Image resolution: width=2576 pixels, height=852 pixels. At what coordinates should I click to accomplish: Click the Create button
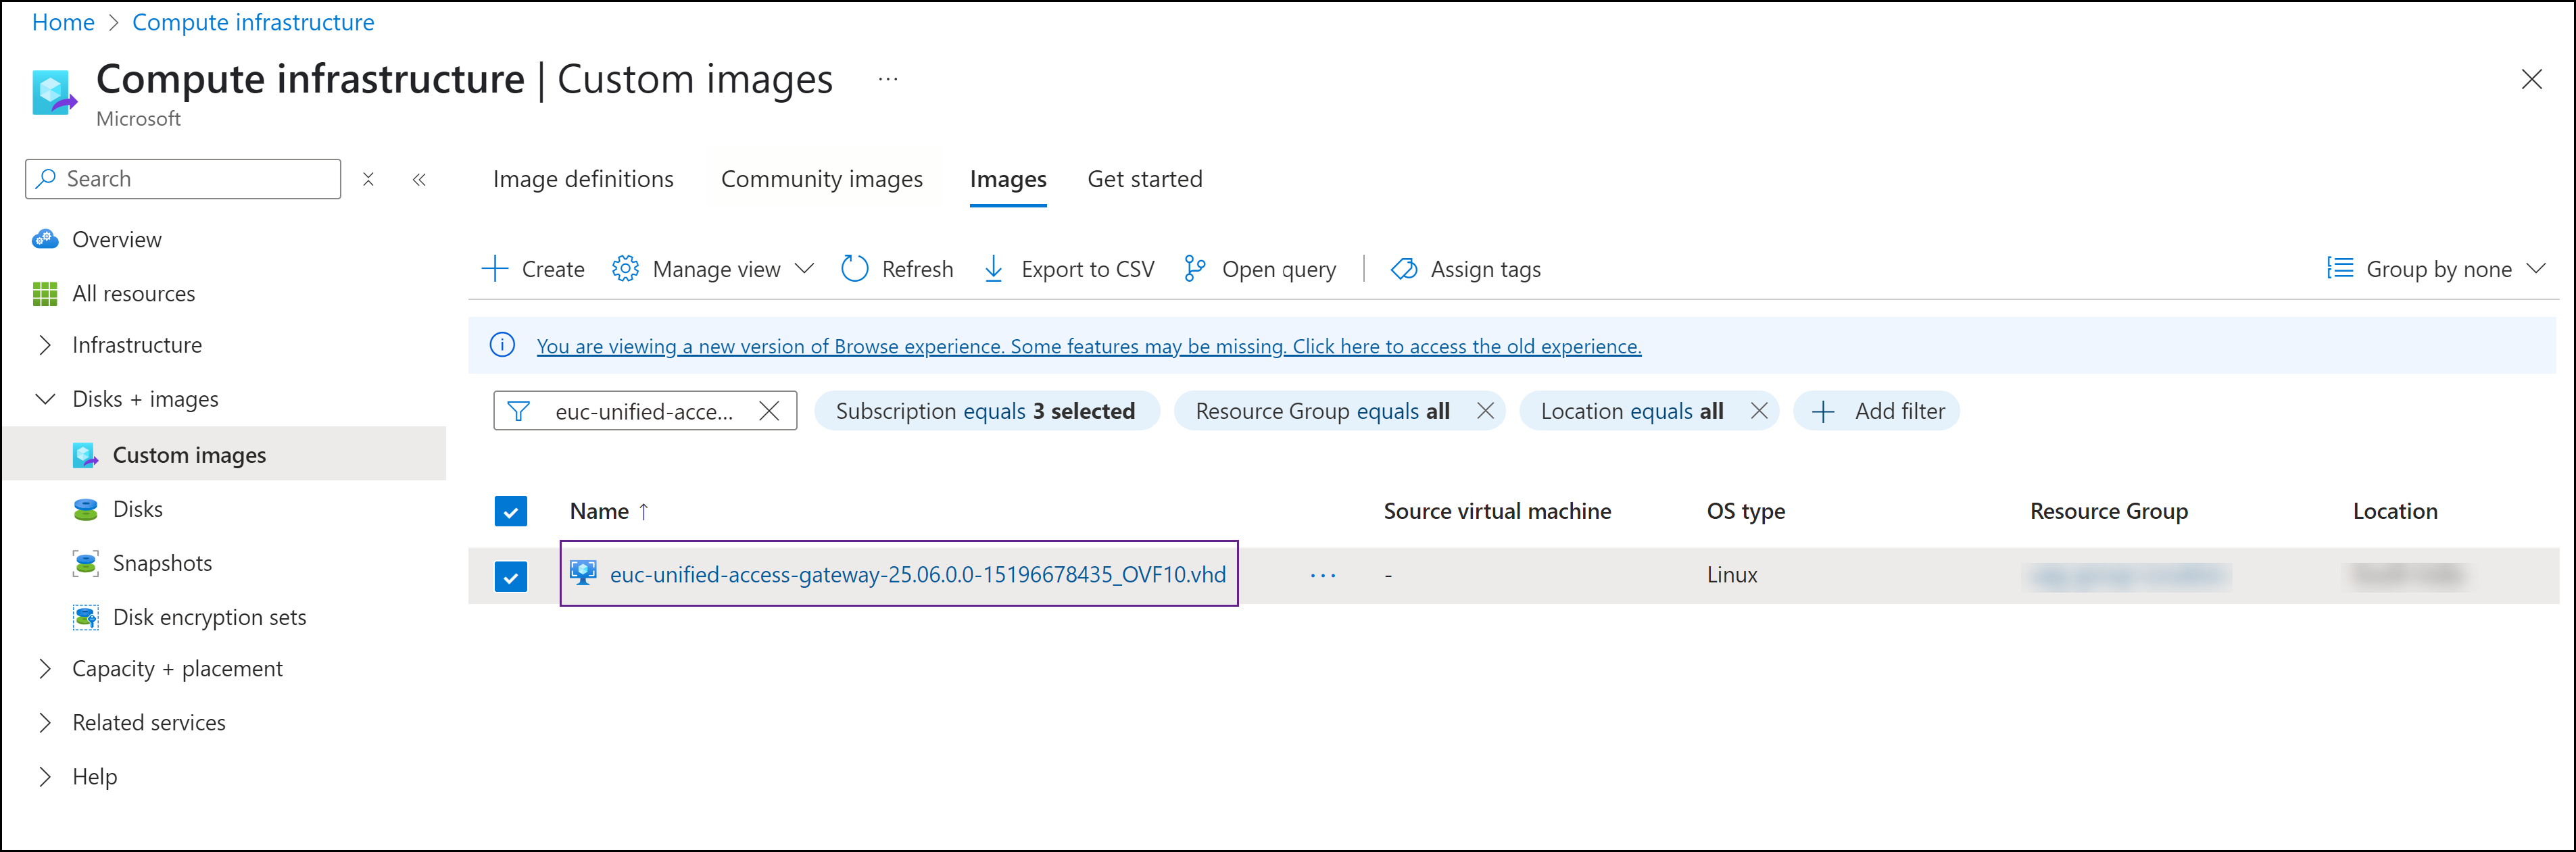[533, 269]
